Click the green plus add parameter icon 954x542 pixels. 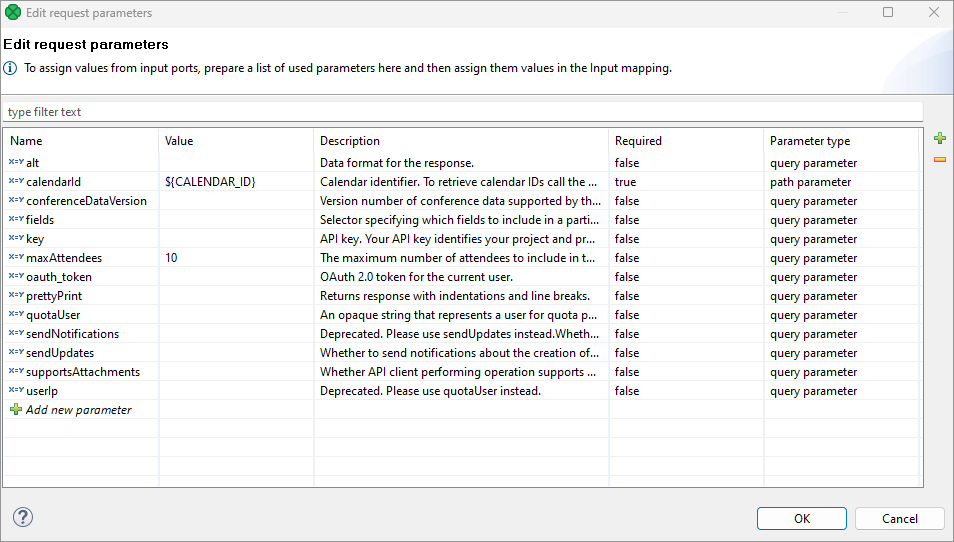pos(939,138)
